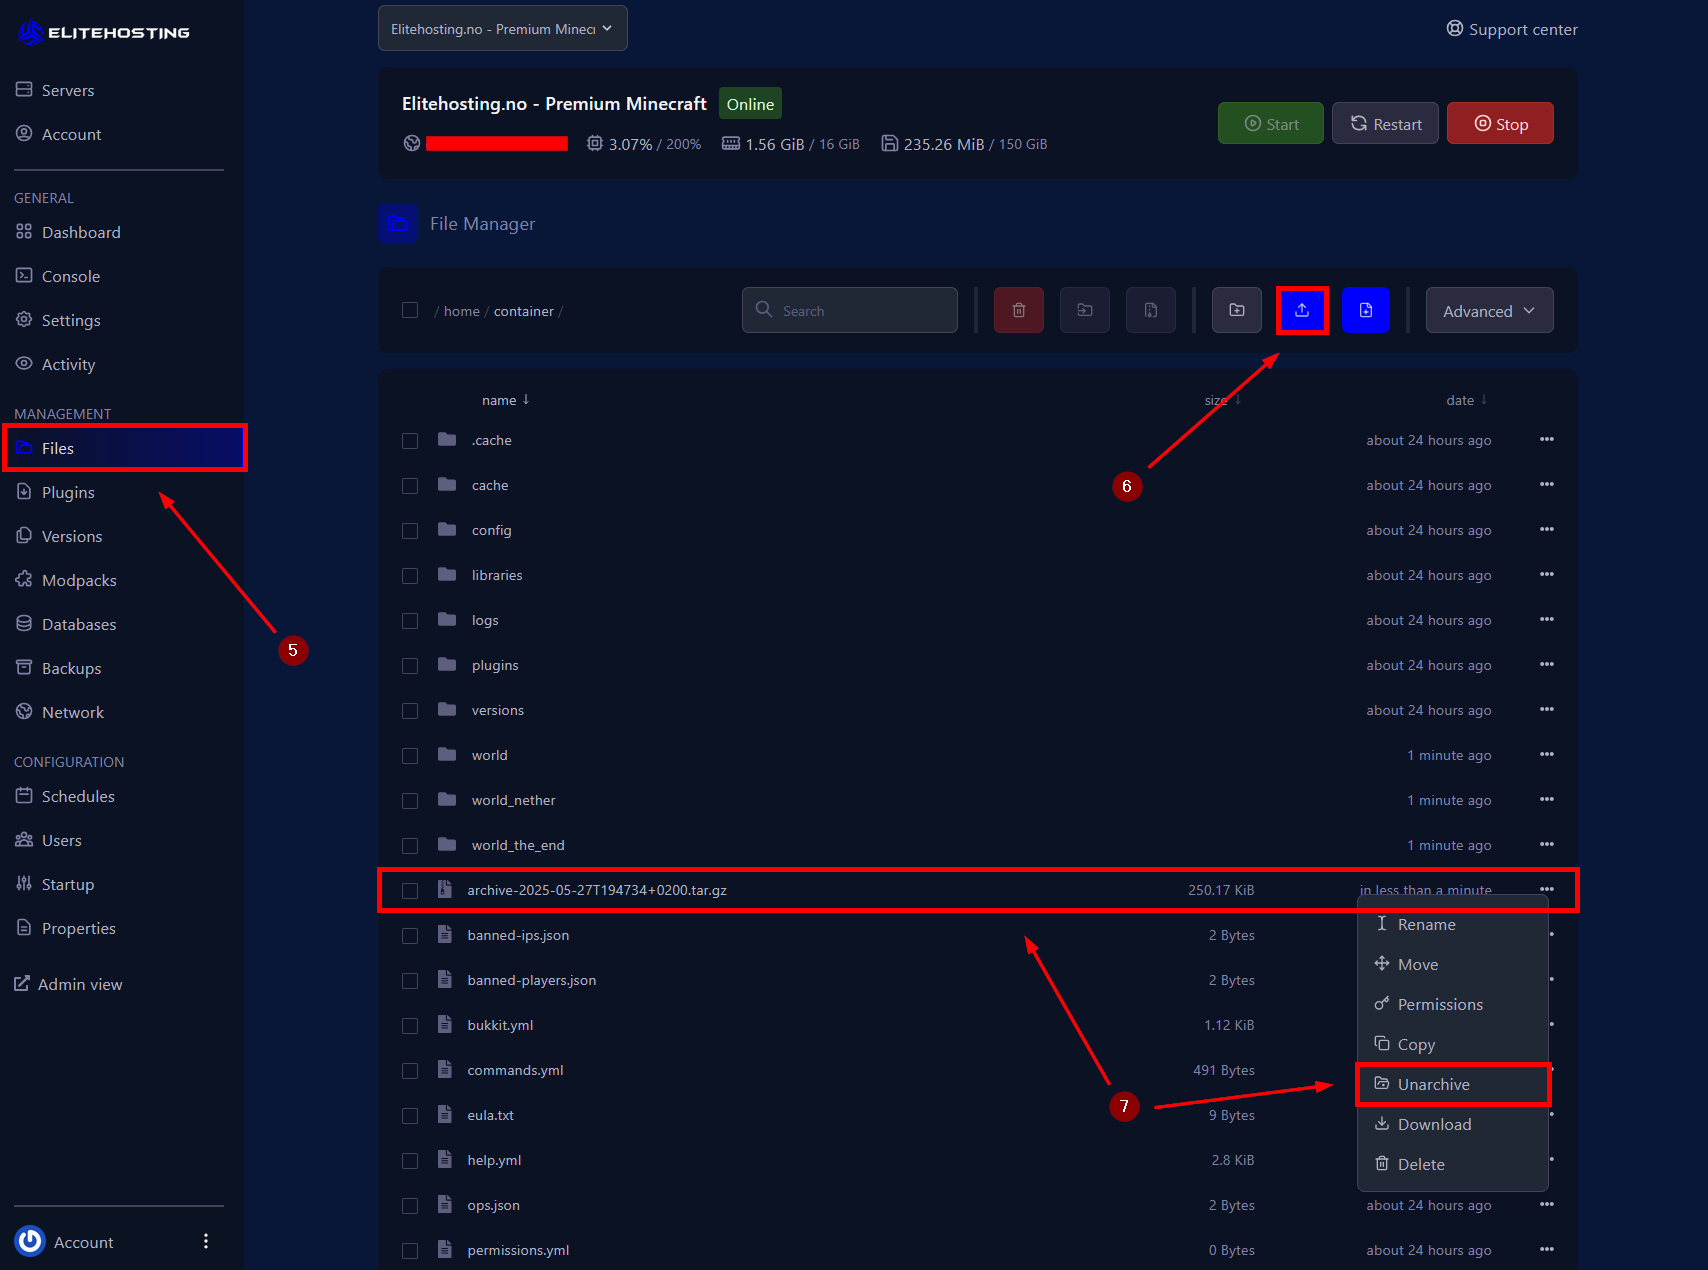Sort files by size column
Viewport: 1708px width, 1270px height.
click(1222, 400)
